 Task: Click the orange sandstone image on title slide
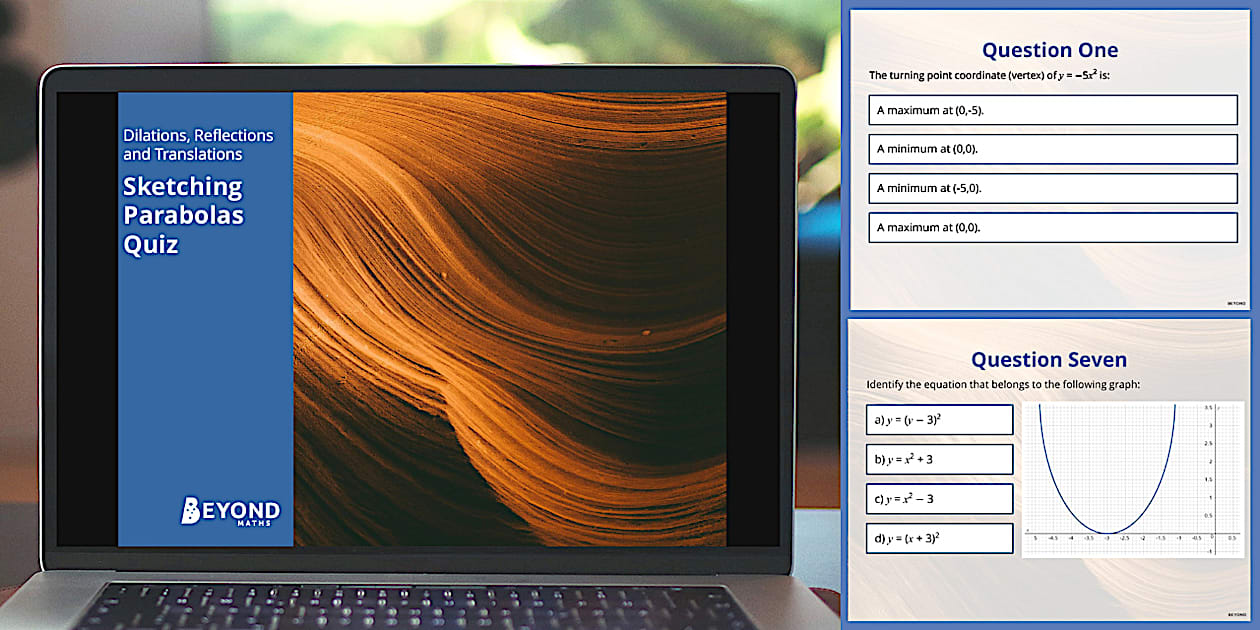510,320
